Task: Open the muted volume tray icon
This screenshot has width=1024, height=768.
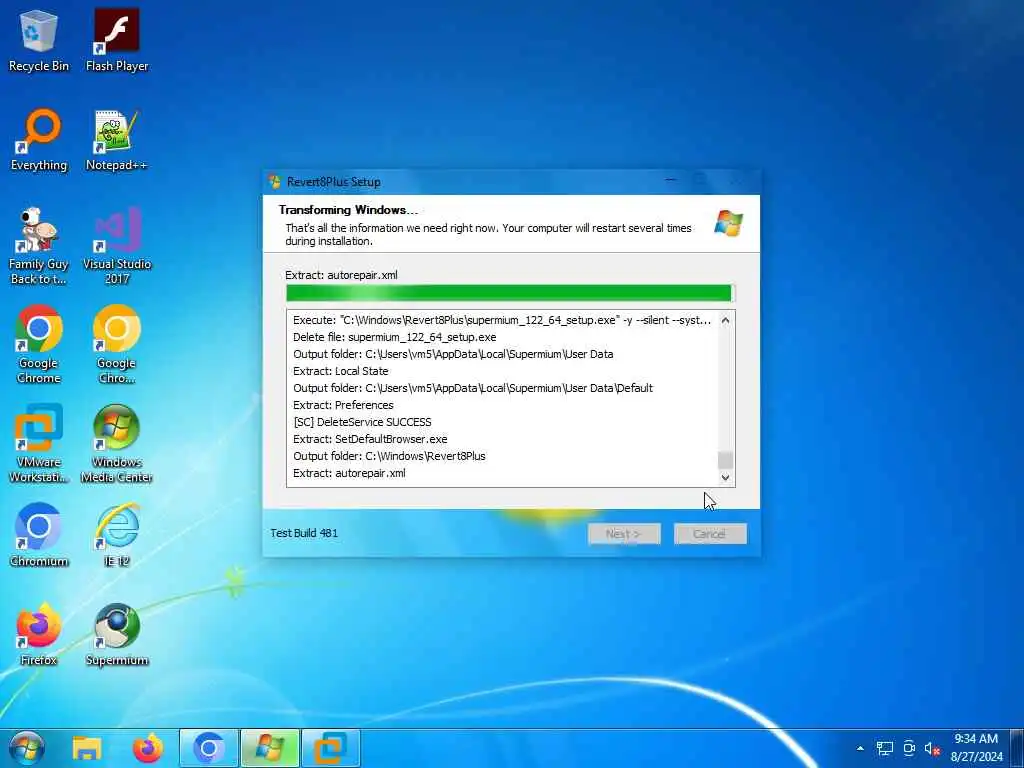Action: (933, 748)
